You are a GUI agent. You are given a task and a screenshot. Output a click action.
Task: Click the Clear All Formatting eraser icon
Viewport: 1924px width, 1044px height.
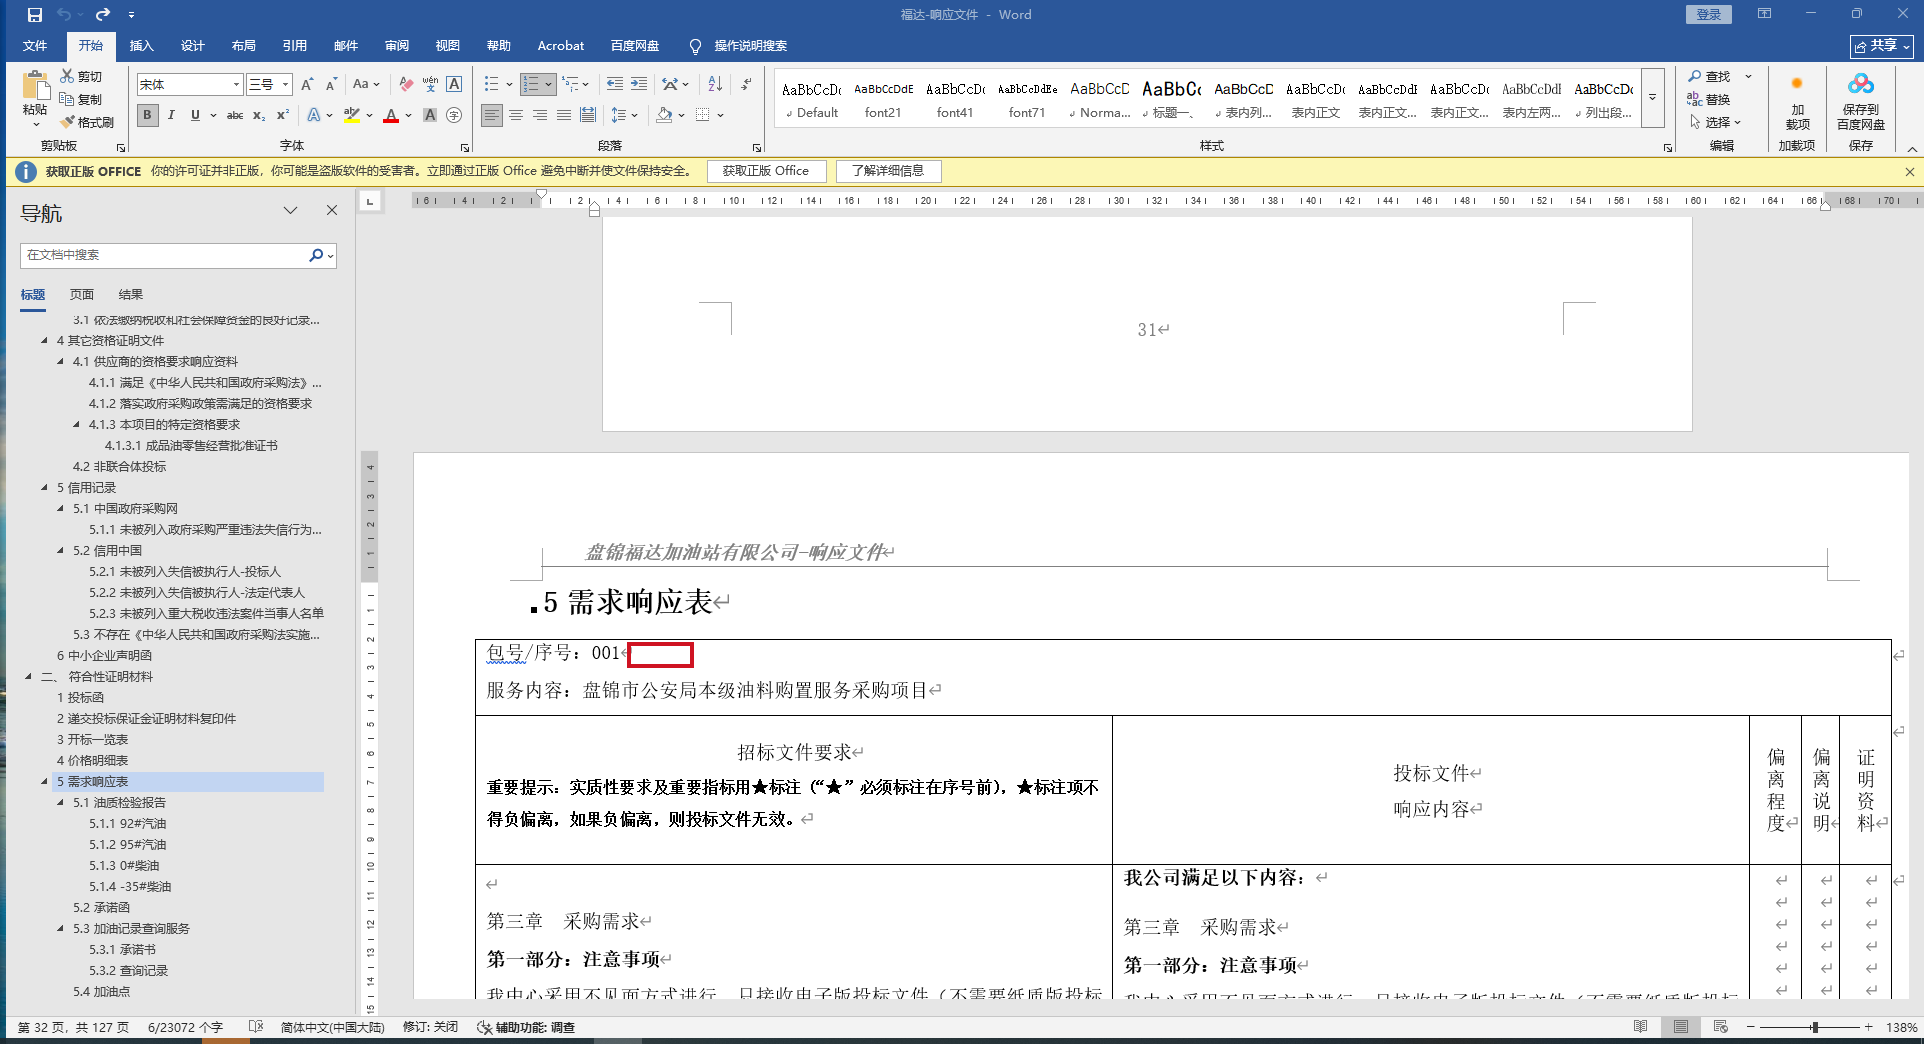(405, 84)
